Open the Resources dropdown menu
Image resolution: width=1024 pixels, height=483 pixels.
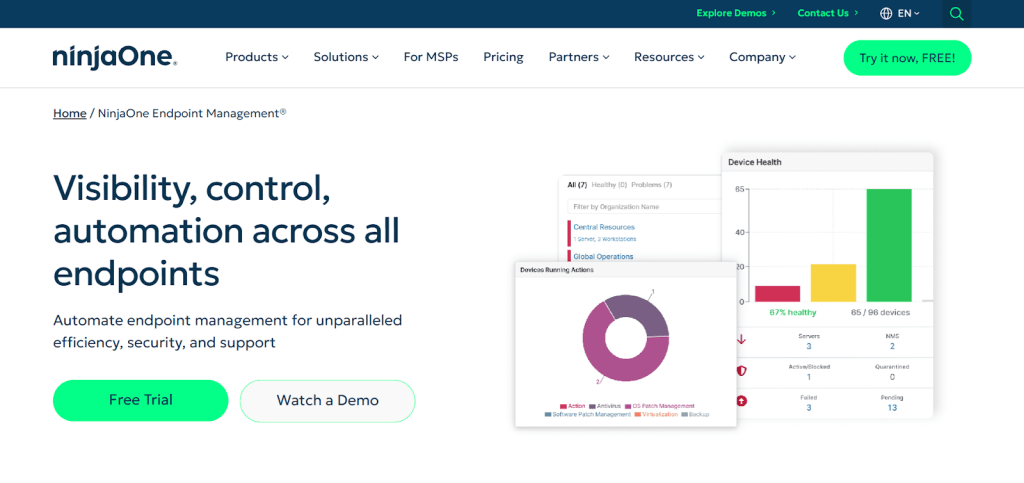point(669,57)
